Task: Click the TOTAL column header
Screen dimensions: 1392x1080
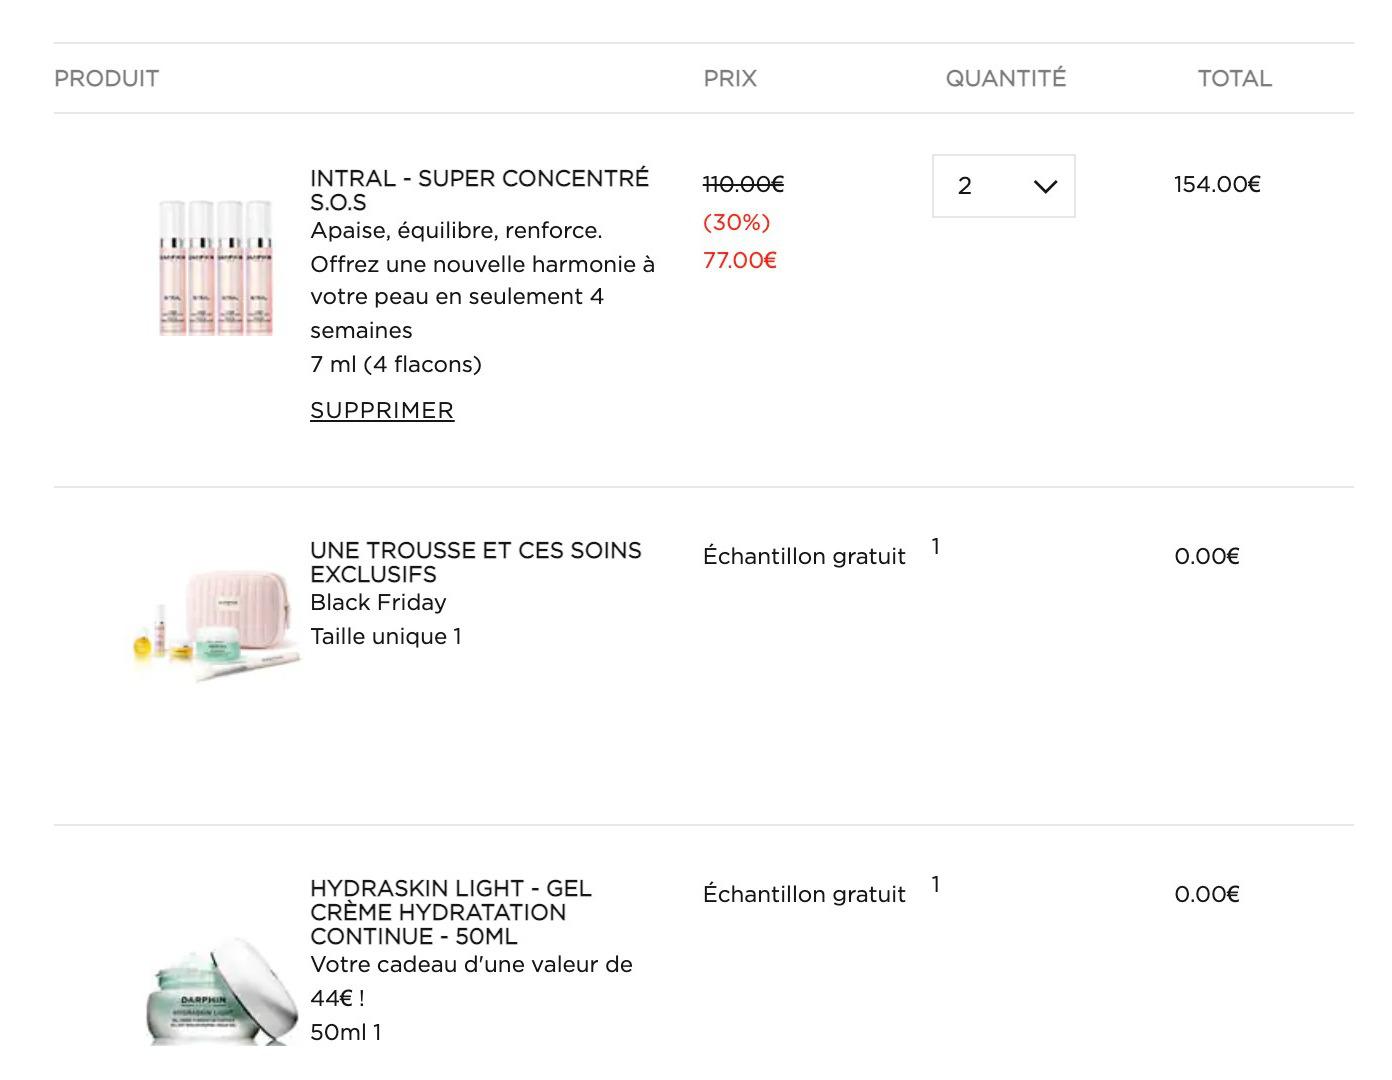Action: (1235, 78)
